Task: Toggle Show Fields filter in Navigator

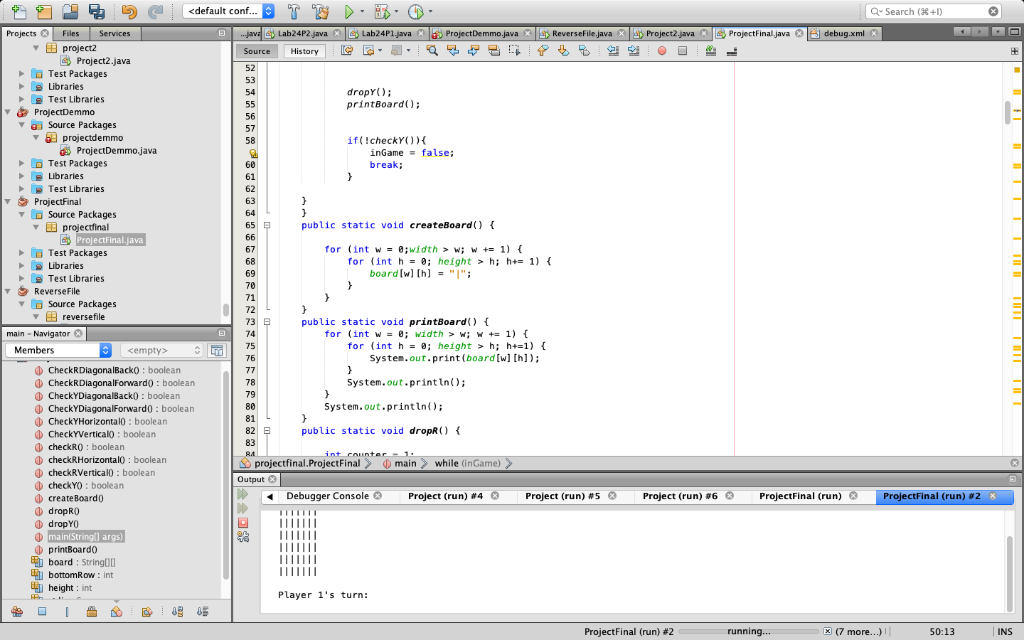Action: pos(42,612)
